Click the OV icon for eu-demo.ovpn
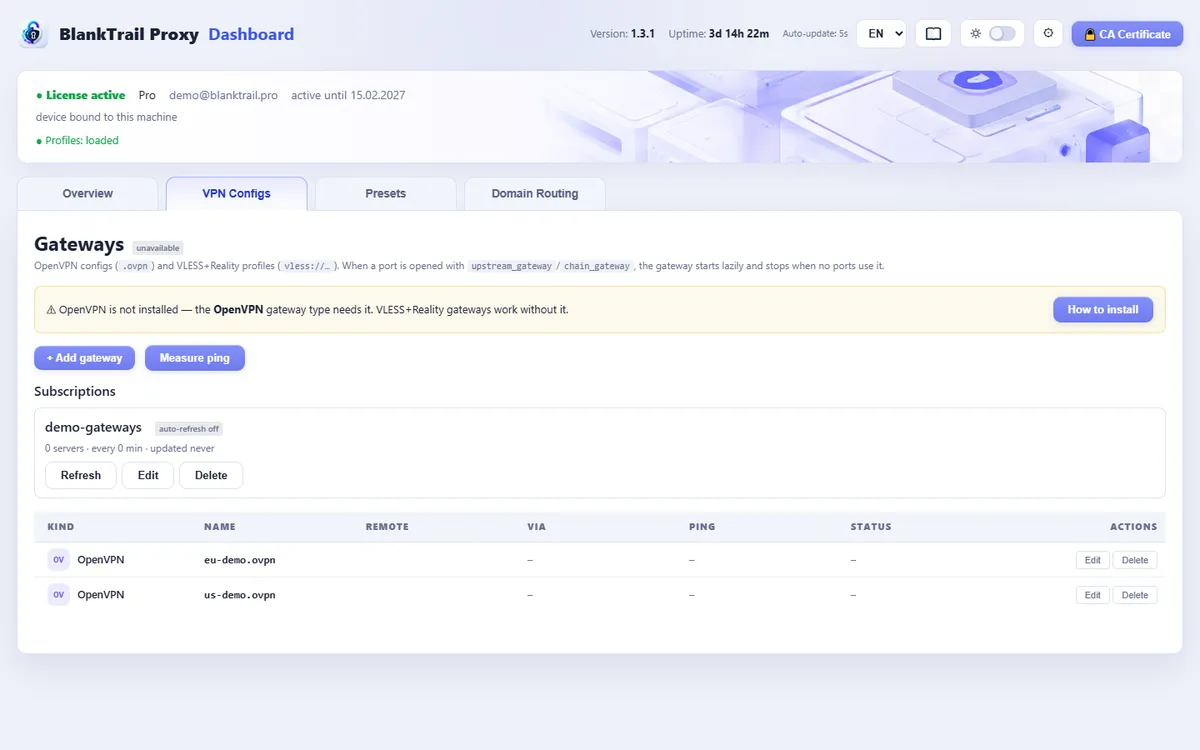1200x750 pixels. (x=58, y=560)
